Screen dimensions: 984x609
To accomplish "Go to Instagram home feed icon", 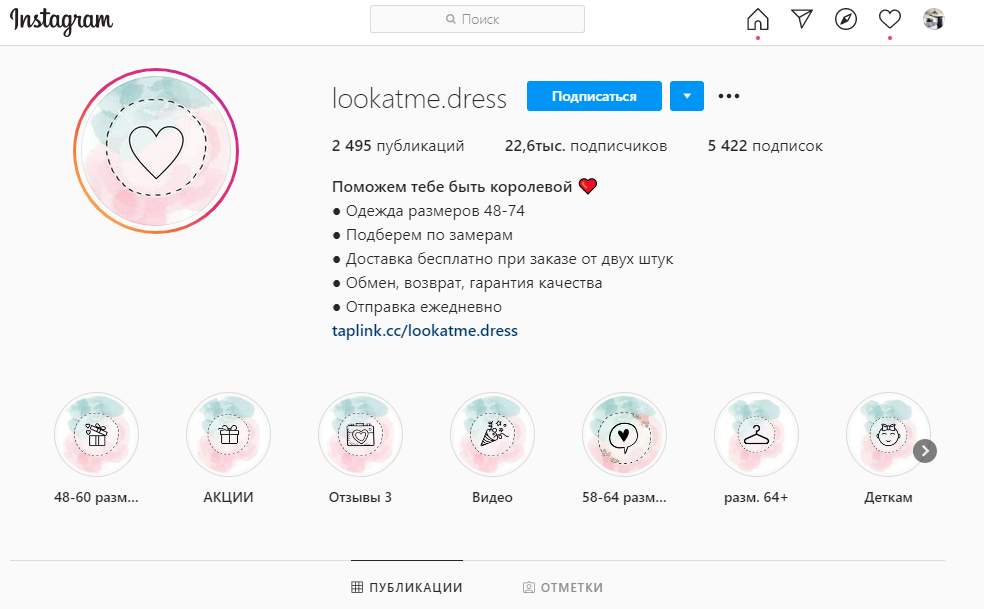I will tap(758, 19).
